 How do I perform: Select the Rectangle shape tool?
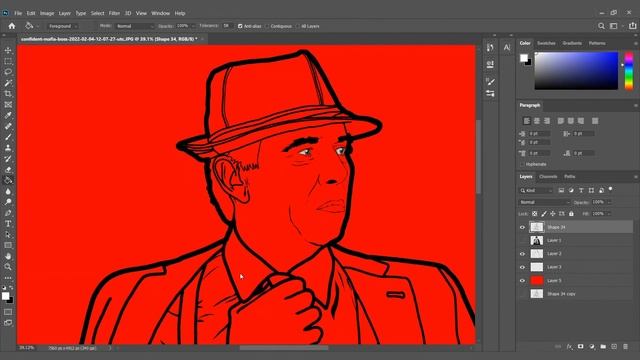(8, 245)
